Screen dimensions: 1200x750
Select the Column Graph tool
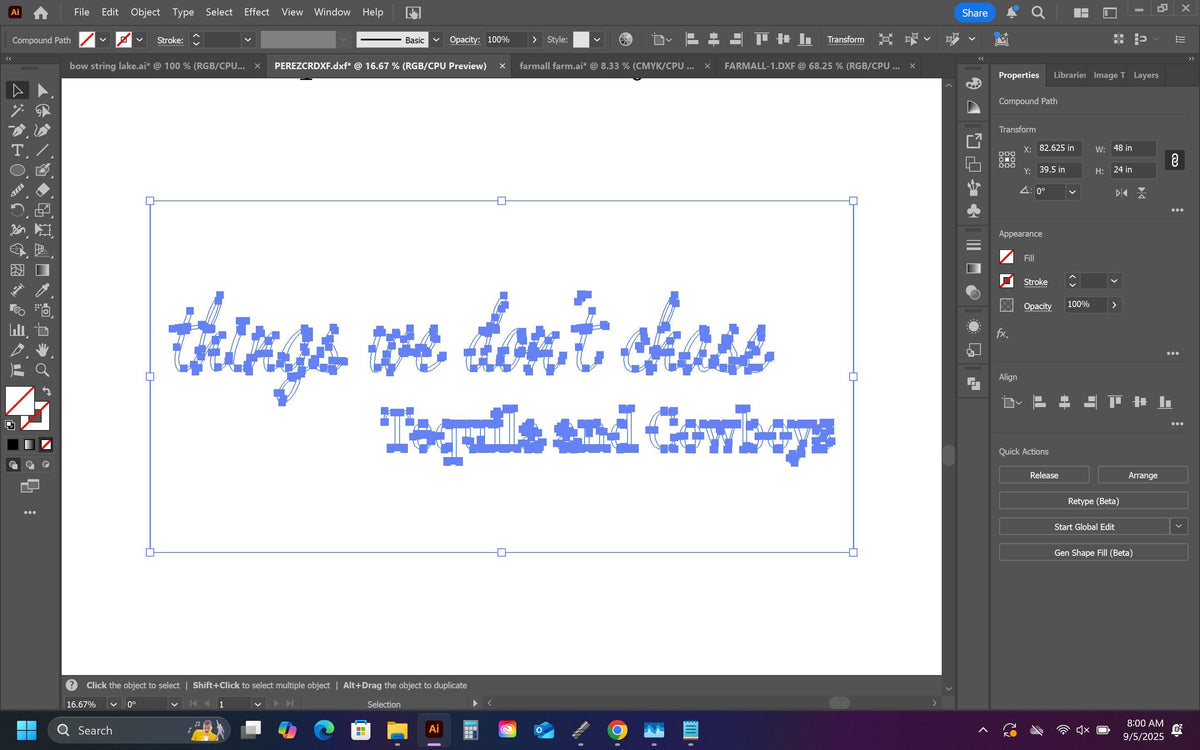pyautogui.click(x=17, y=330)
